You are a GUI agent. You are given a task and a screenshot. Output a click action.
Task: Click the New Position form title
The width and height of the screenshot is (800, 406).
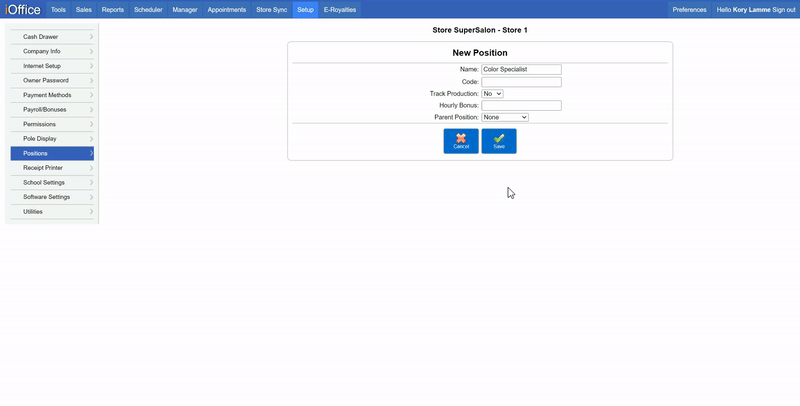[480, 53]
